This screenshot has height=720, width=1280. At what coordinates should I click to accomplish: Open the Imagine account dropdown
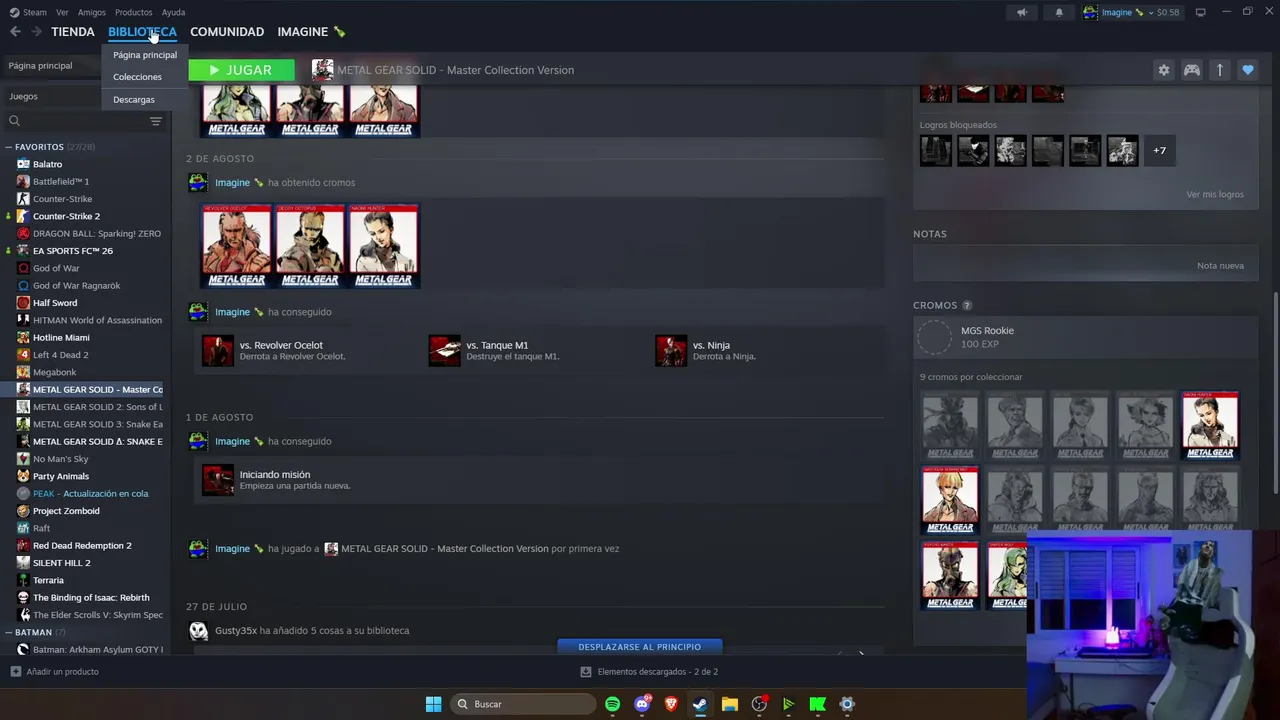(x=1131, y=12)
